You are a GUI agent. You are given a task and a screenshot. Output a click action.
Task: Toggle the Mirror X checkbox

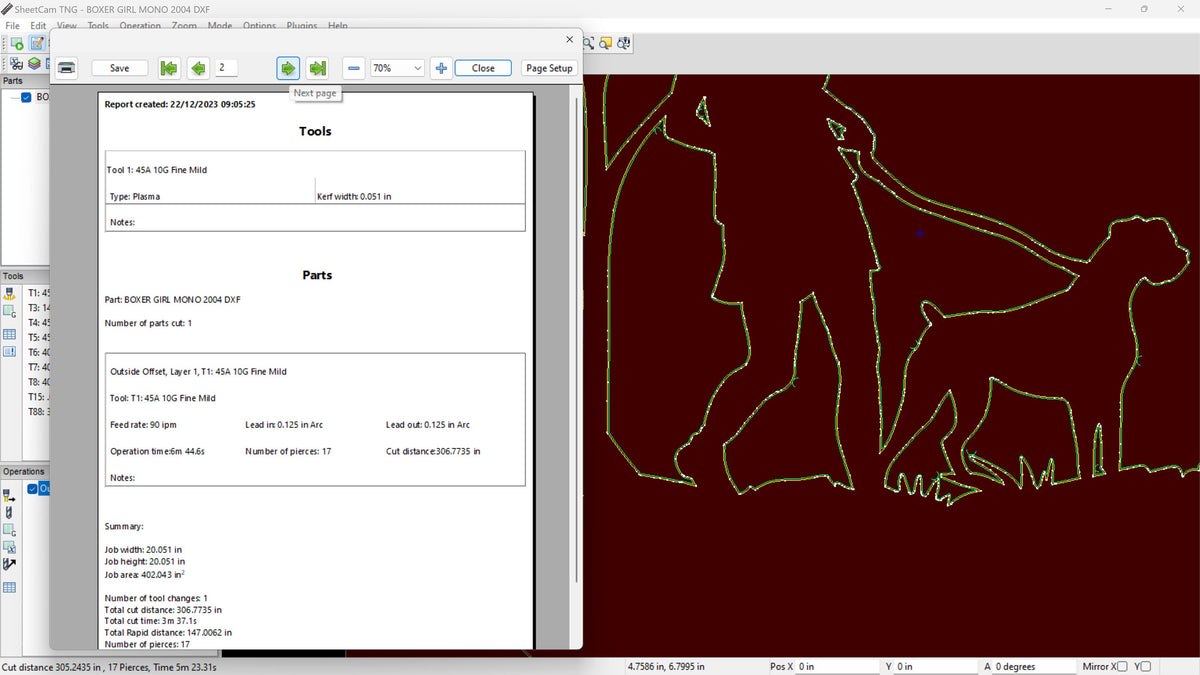click(x=1122, y=666)
